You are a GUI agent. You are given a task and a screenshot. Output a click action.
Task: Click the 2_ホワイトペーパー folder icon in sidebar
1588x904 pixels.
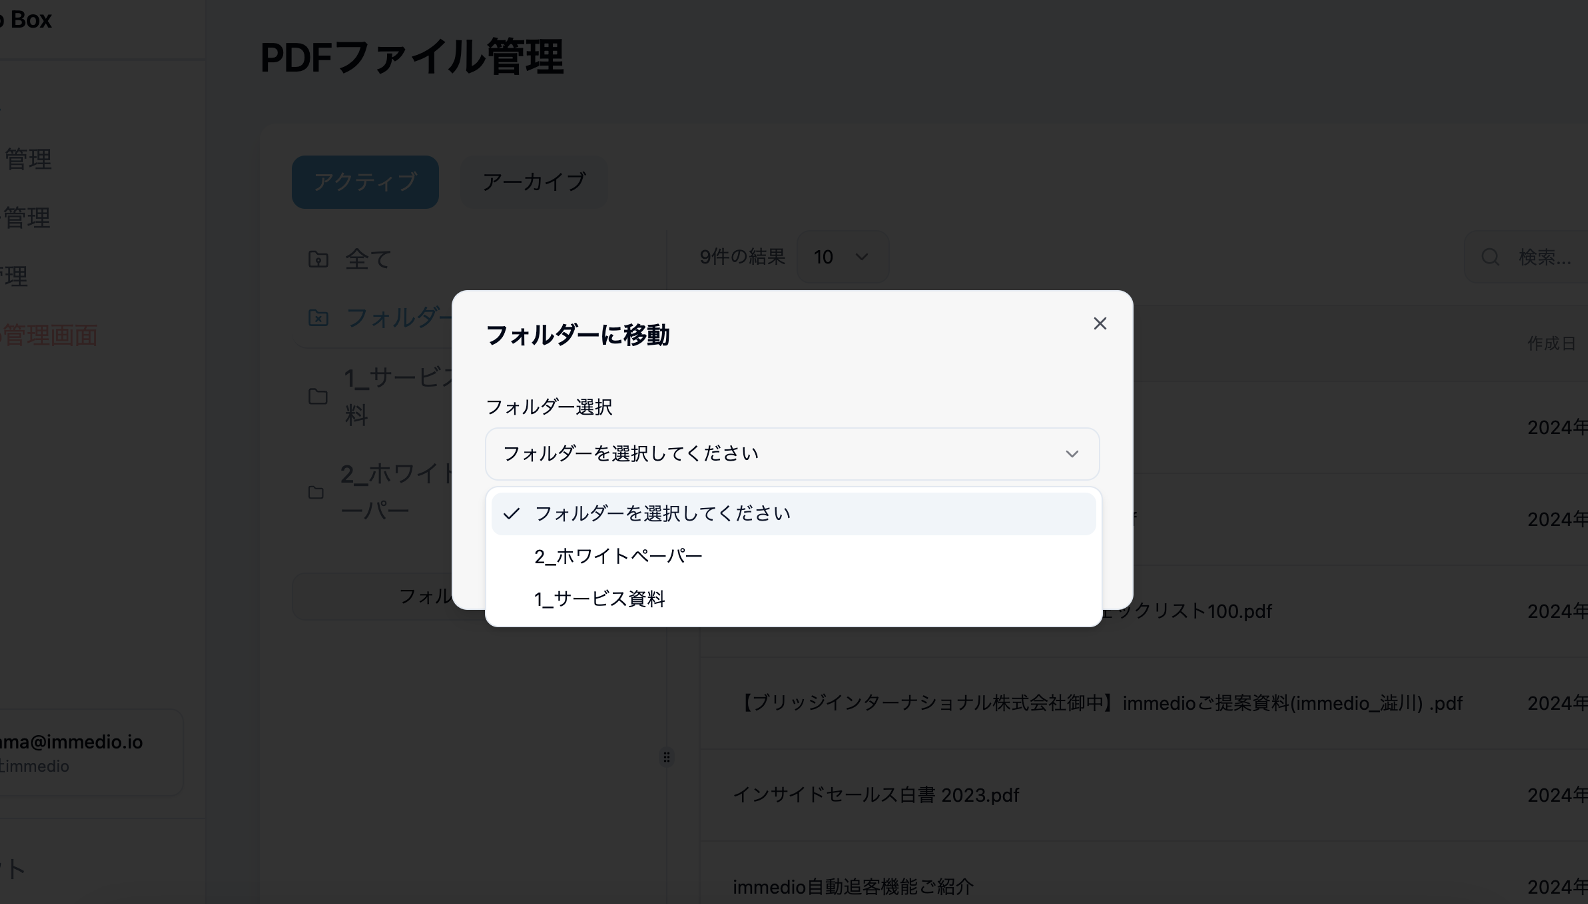316,492
